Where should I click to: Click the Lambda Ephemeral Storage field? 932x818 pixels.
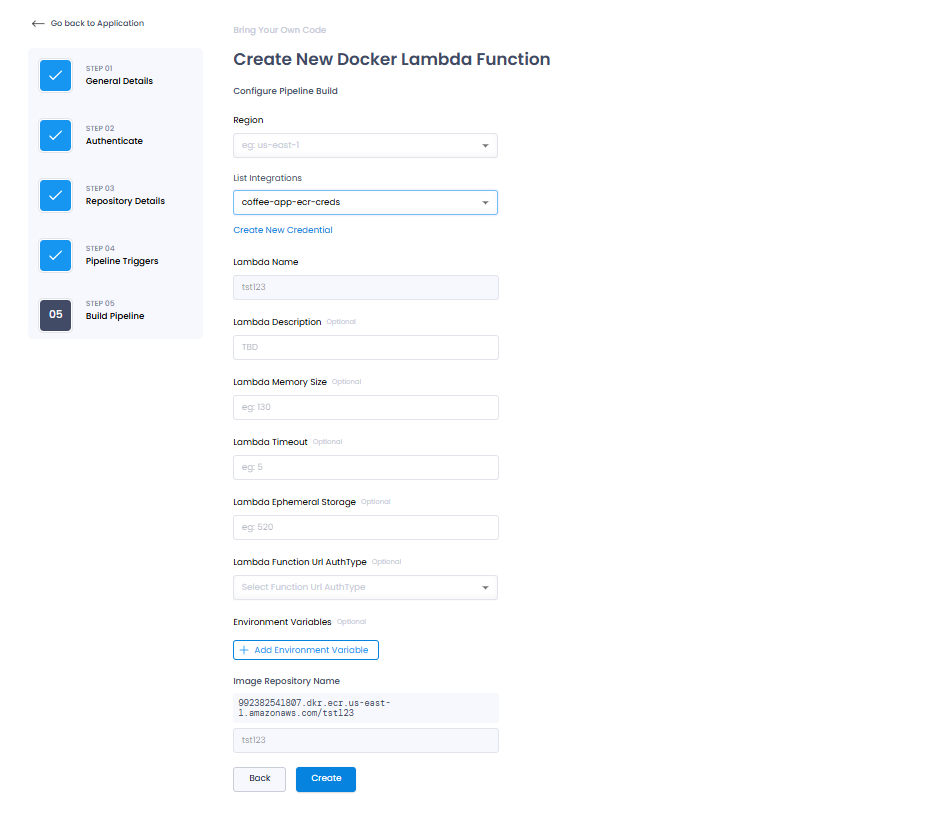click(366, 527)
